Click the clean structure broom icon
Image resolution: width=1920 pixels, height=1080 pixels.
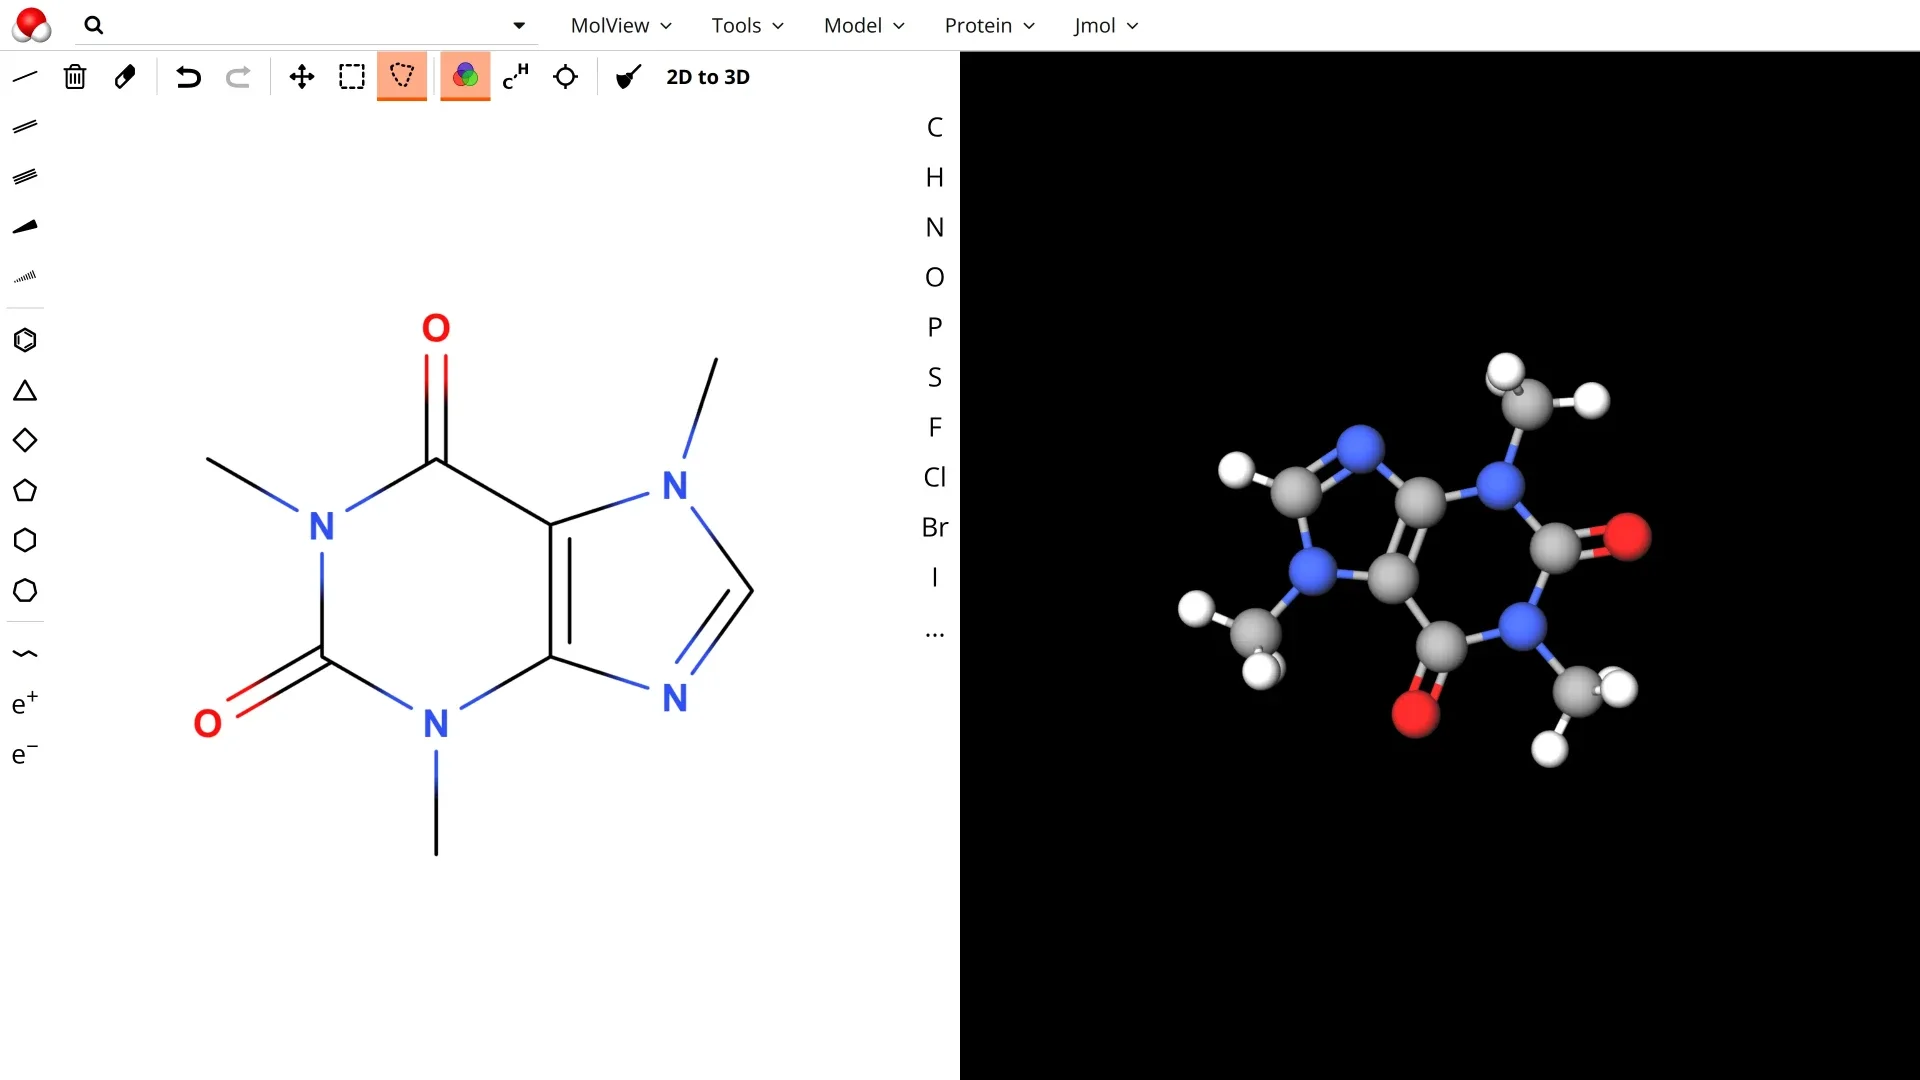628,77
